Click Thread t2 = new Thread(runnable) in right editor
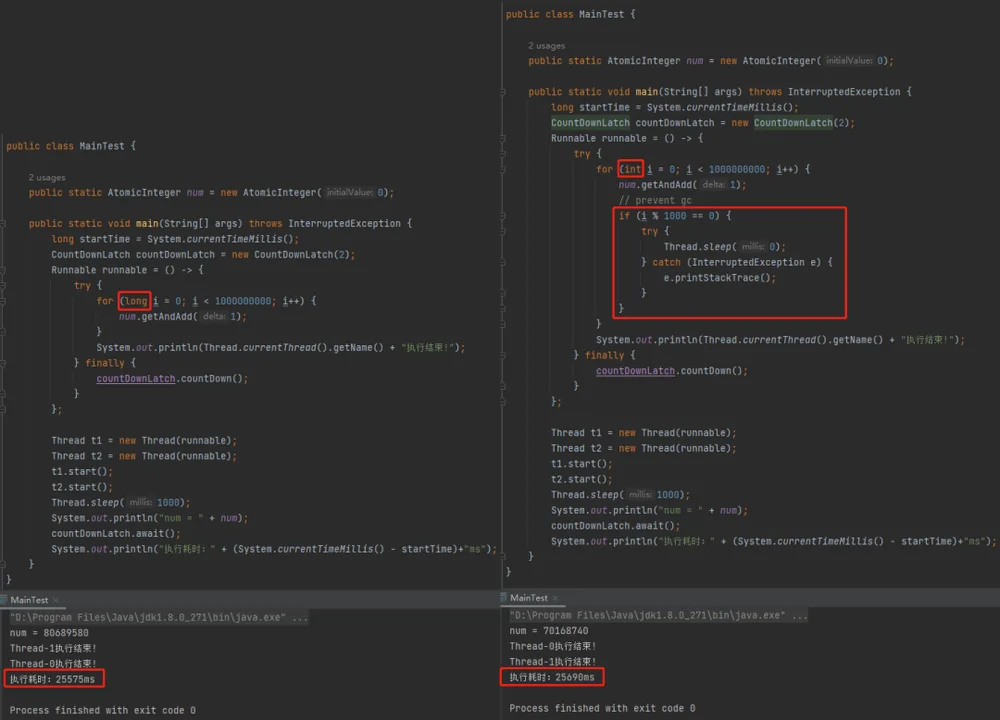Image resolution: width=1000 pixels, height=720 pixels. point(643,449)
